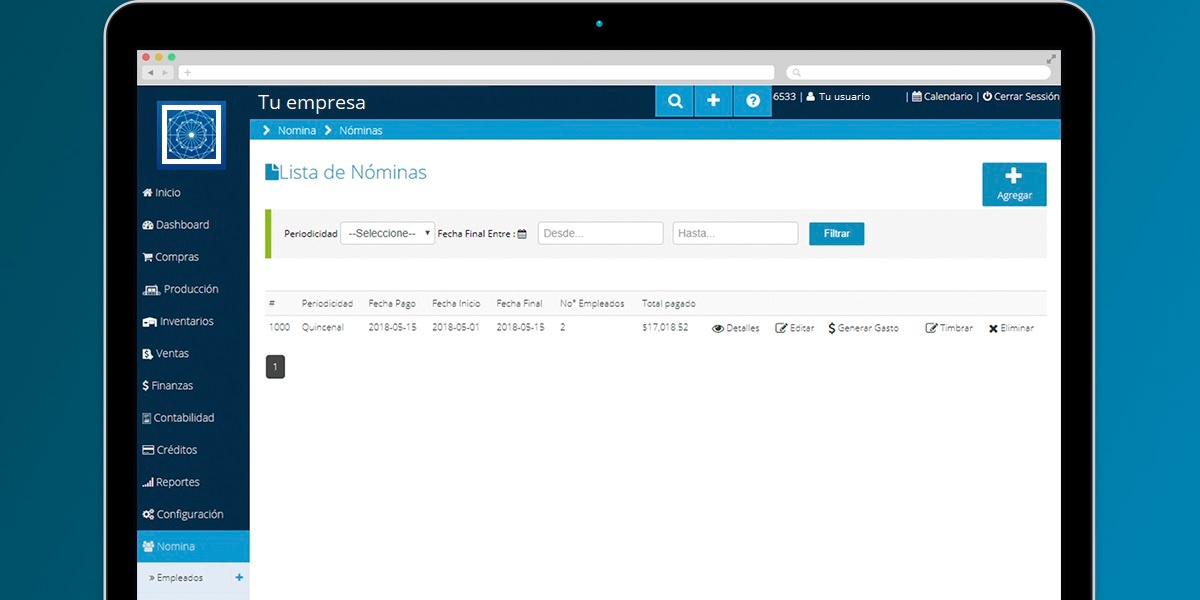The height and width of the screenshot is (600, 1200).
Task: Click the fullscreen arrows icon in browser
Action: coord(1051,58)
